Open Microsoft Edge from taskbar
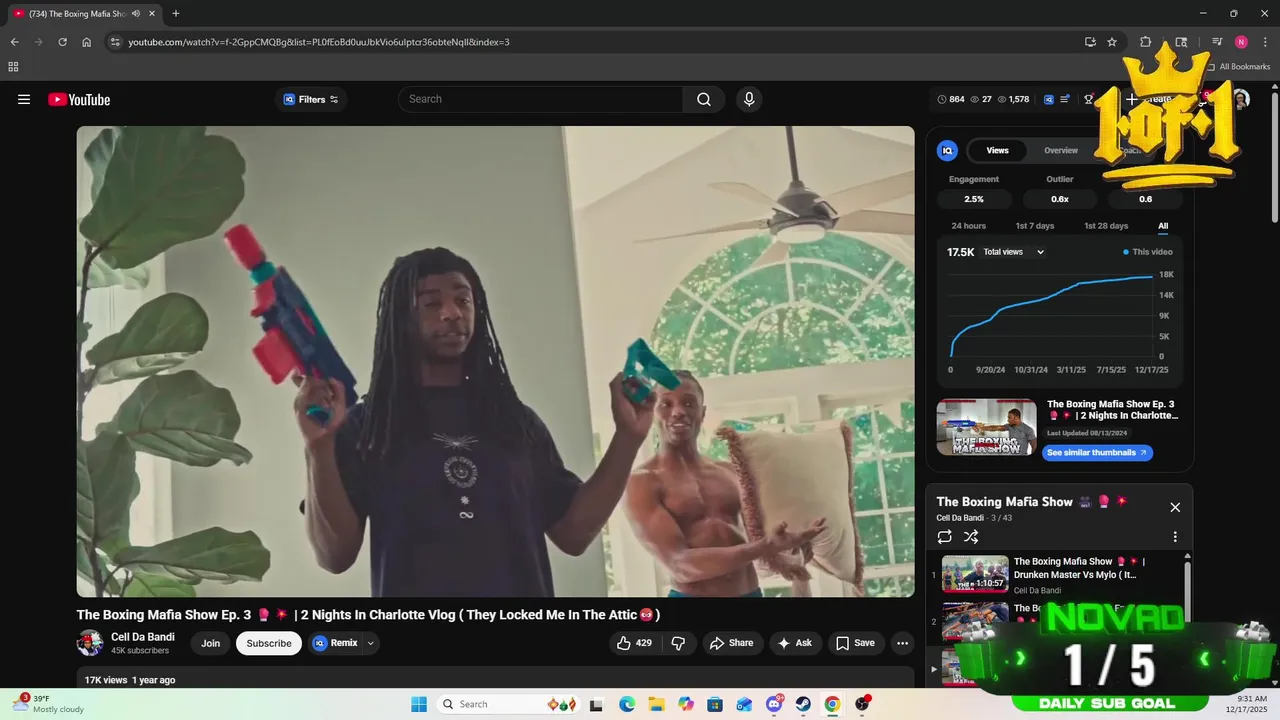Image resolution: width=1280 pixels, height=720 pixels. tap(627, 704)
